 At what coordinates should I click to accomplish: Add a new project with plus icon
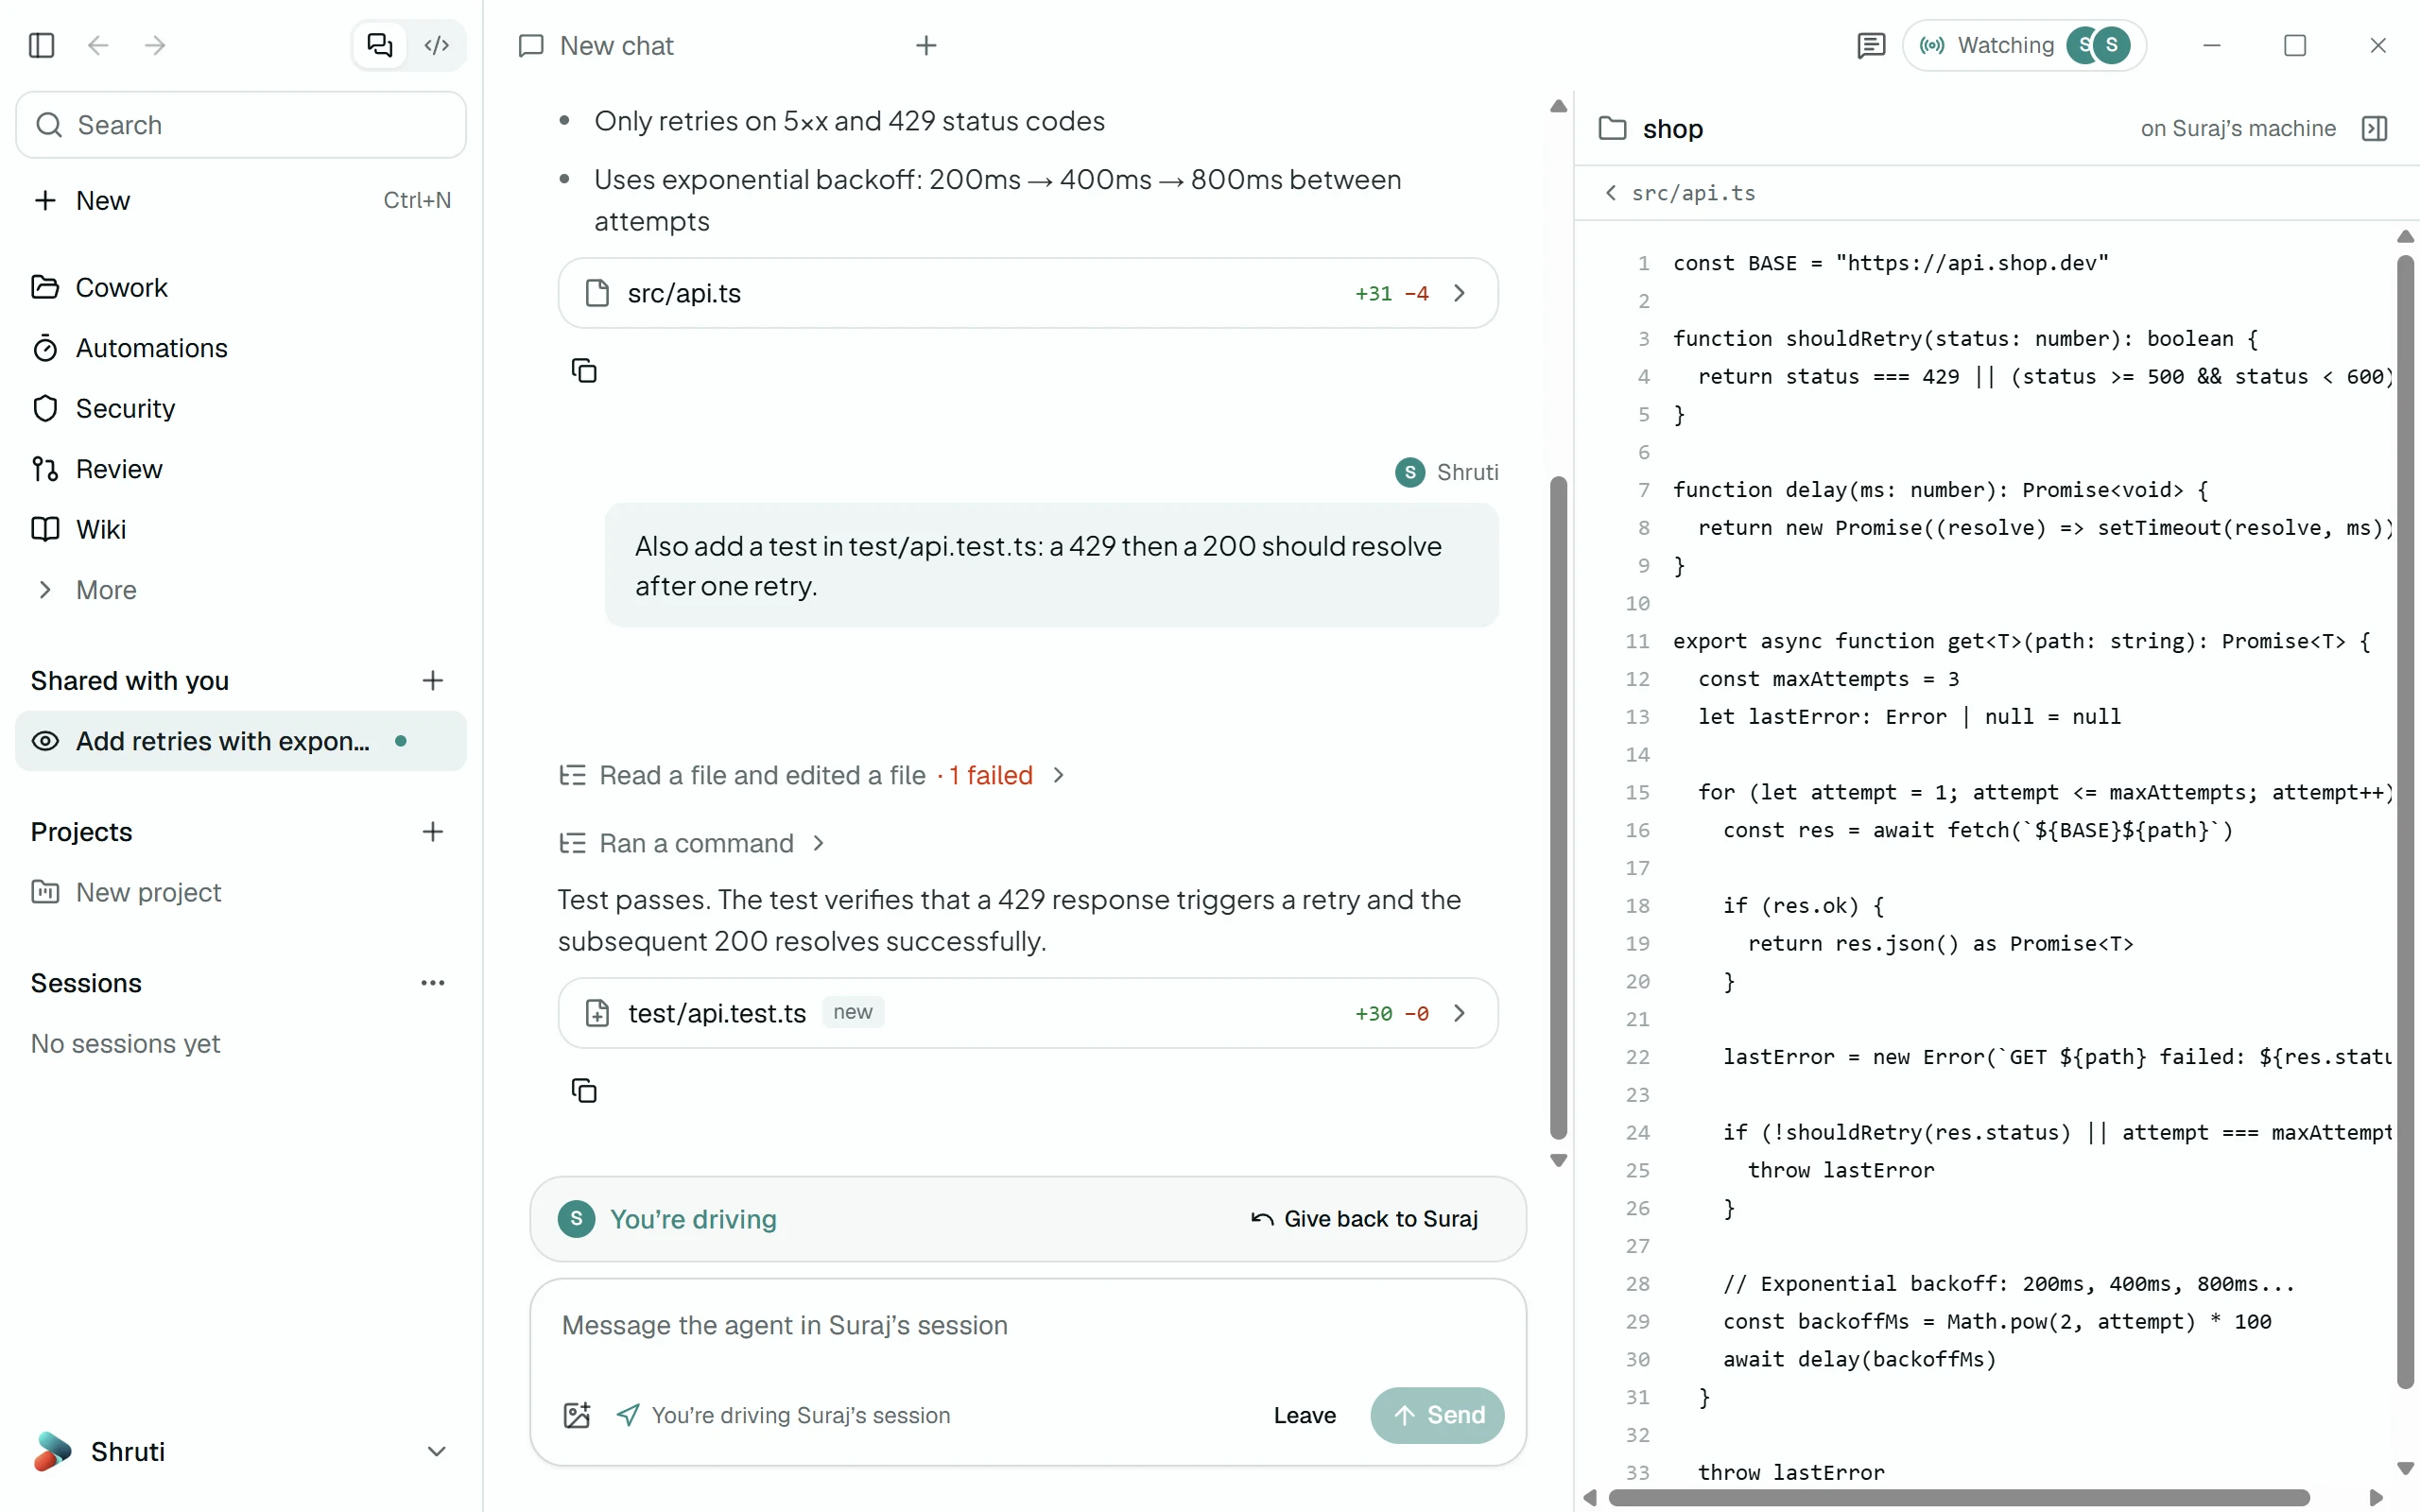(x=432, y=832)
